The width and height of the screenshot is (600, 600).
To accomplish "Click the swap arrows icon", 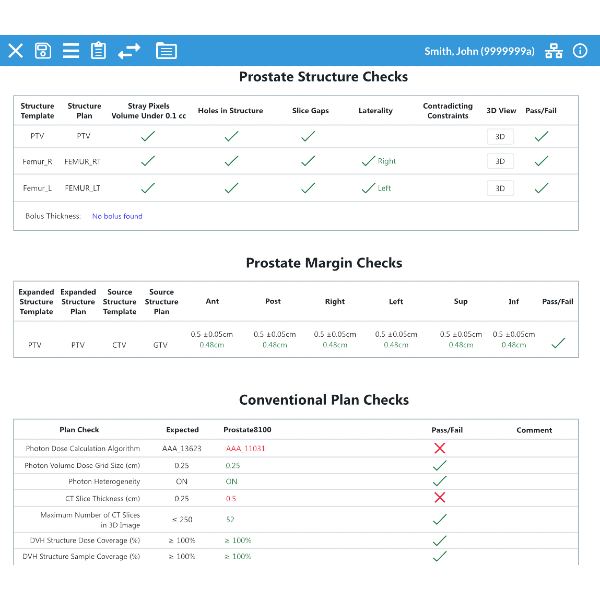I will (x=129, y=51).
